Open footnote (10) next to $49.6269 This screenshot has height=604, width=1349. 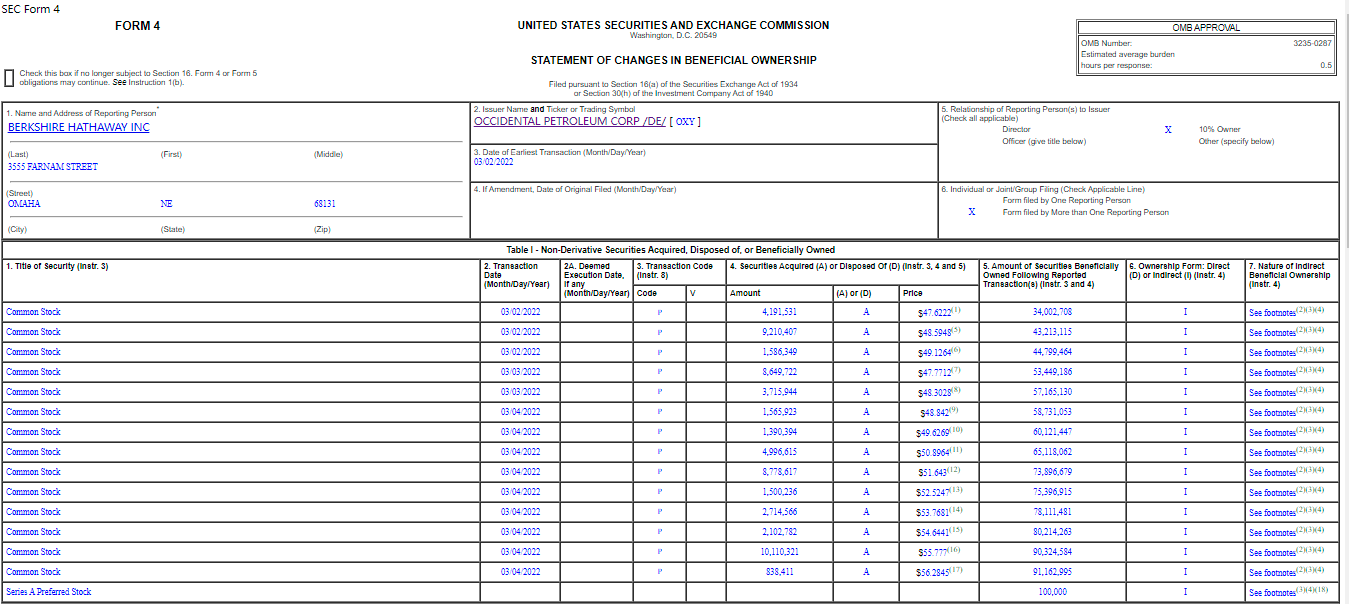click(957, 429)
